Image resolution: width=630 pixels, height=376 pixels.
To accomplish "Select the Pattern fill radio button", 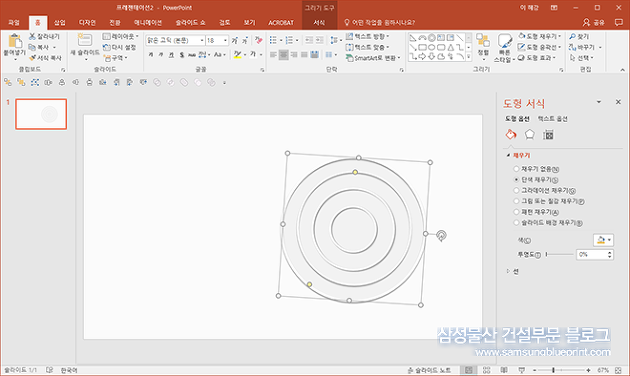I will click(516, 212).
